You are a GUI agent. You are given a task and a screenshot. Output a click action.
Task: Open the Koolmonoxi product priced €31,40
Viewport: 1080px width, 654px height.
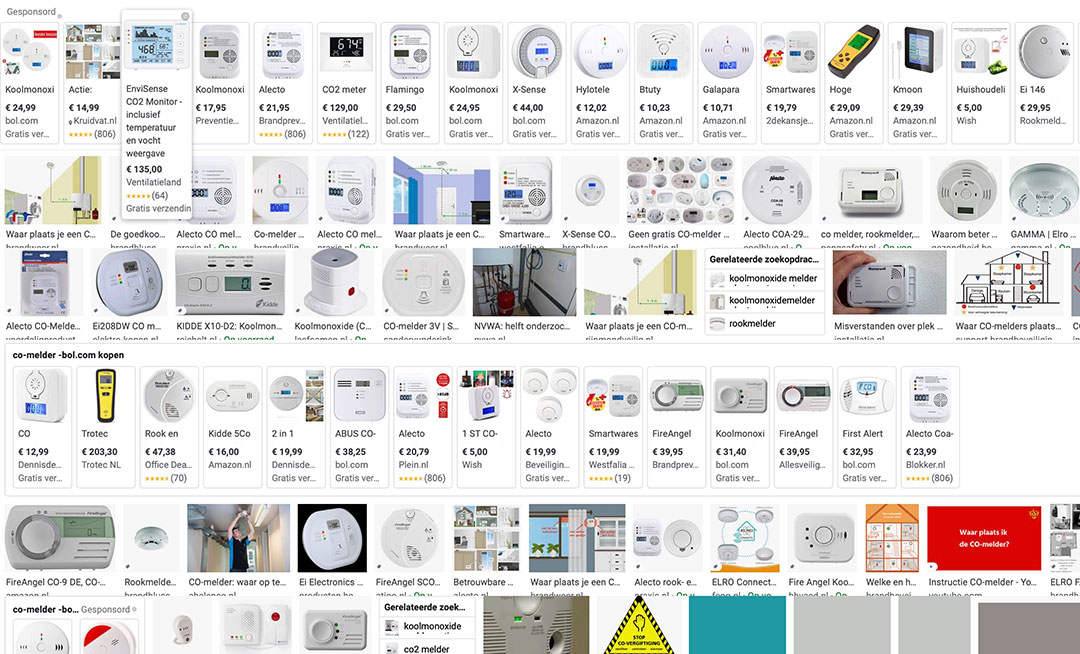point(739,427)
